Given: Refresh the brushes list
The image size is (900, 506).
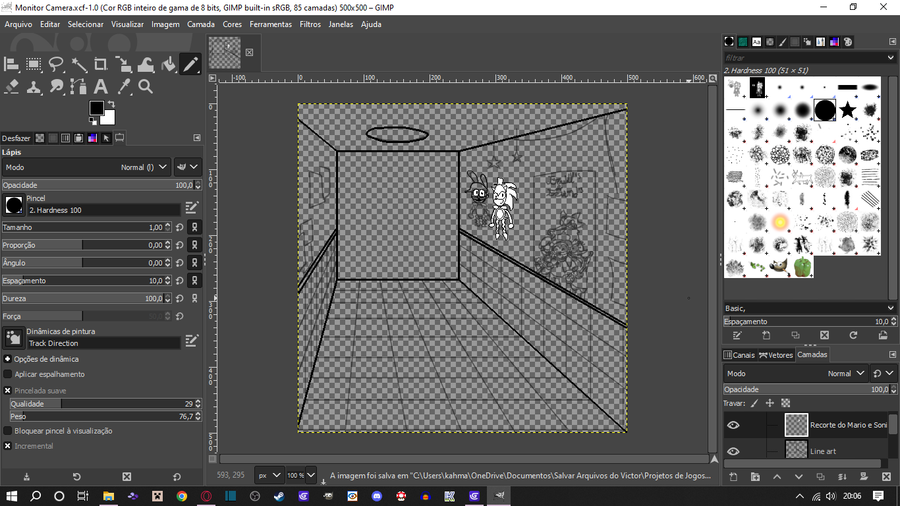Looking at the screenshot, I should pos(854,335).
